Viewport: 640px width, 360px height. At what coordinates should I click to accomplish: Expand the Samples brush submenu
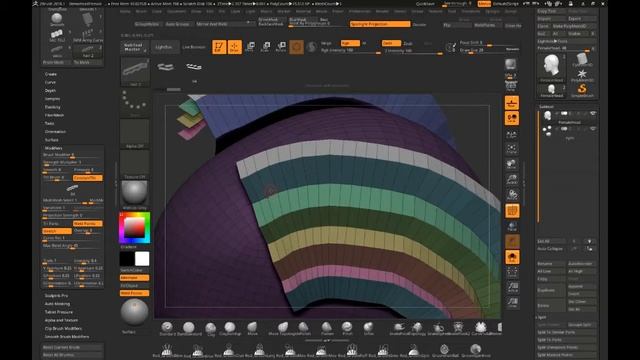(52, 99)
